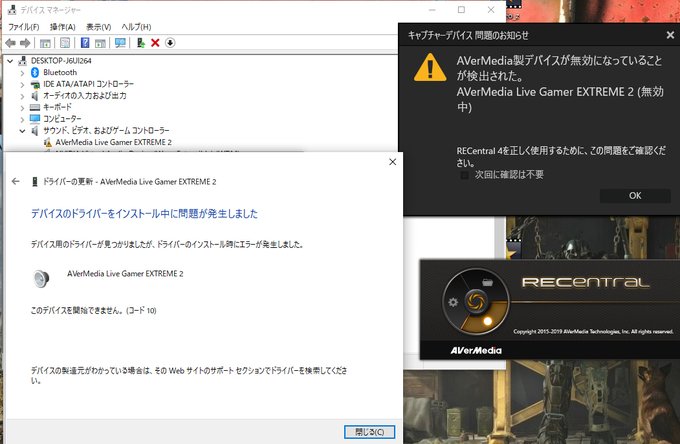Open the Properties toolbar icon in Device Manager
The image size is (680, 444).
[65, 43]
